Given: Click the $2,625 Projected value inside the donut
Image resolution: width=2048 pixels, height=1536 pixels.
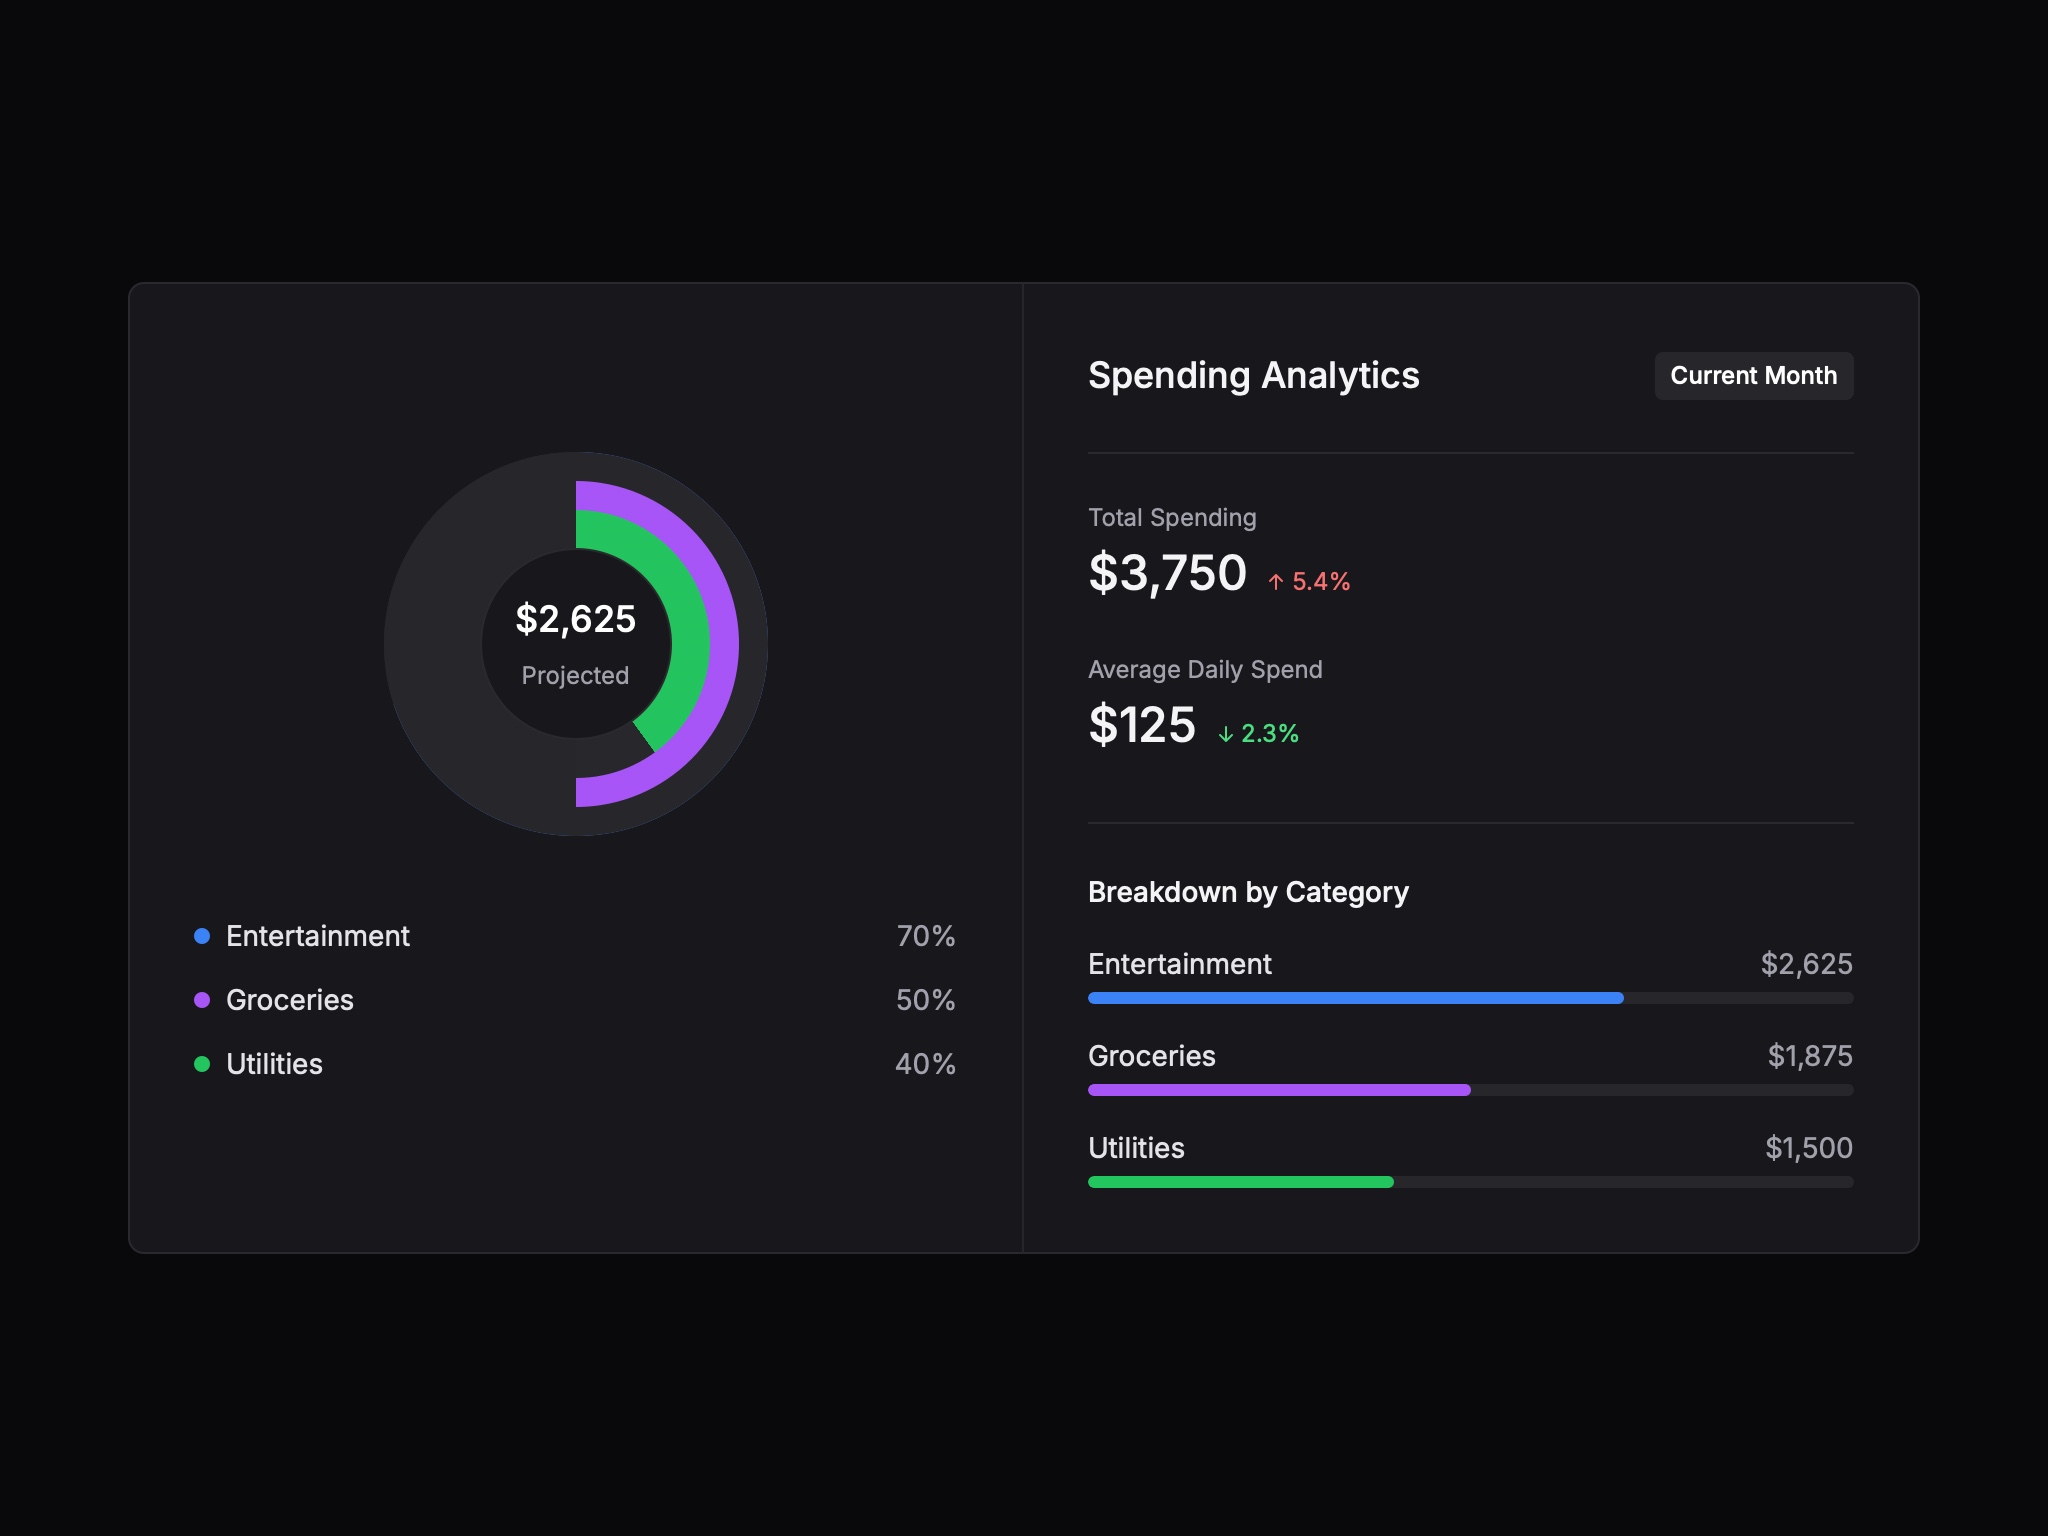Looking at the screenshot, I should [575, 620].
